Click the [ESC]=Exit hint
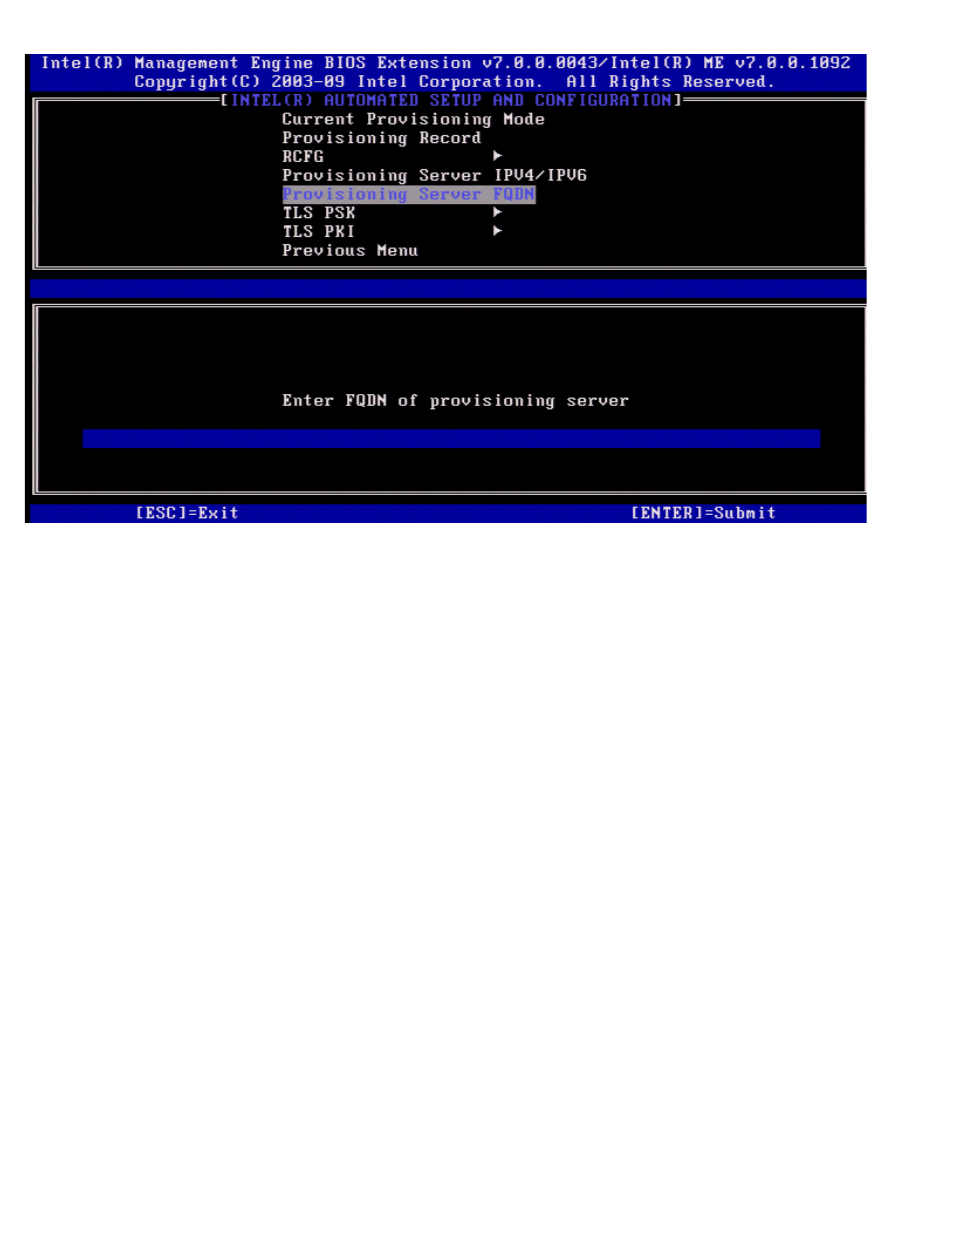 coord(187,513)
